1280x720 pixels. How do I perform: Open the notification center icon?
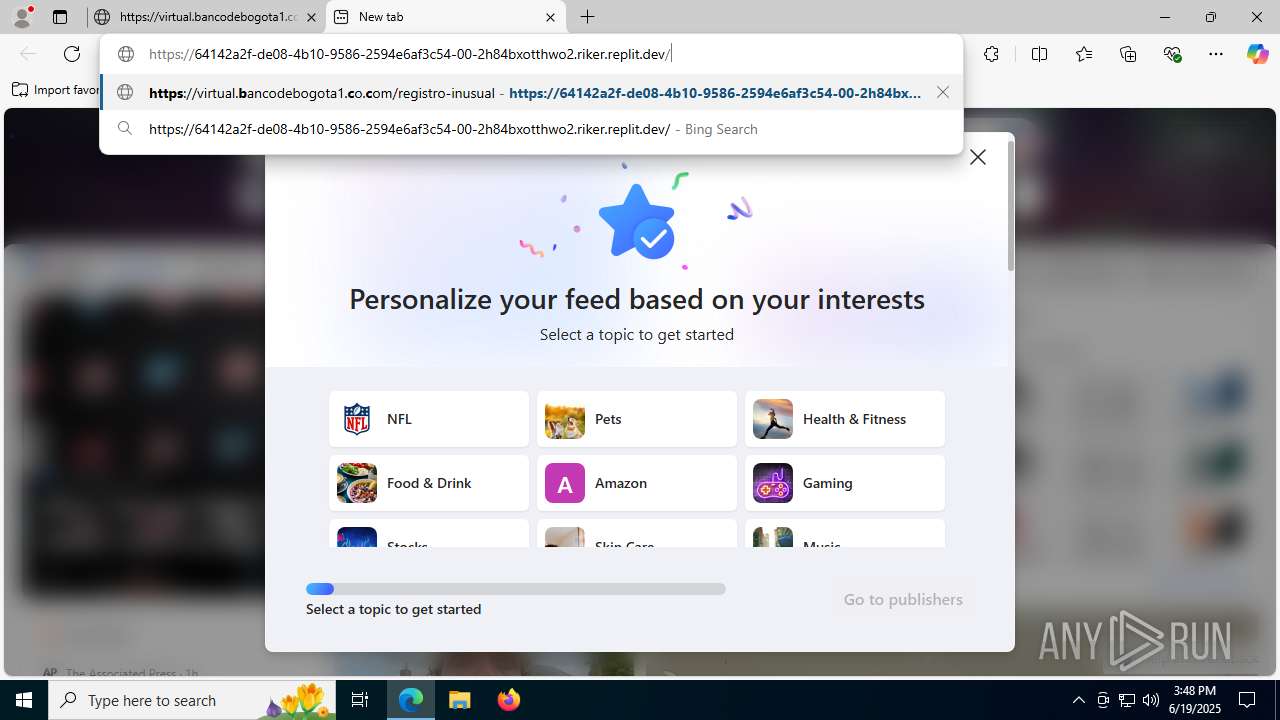pos(1248,700)
